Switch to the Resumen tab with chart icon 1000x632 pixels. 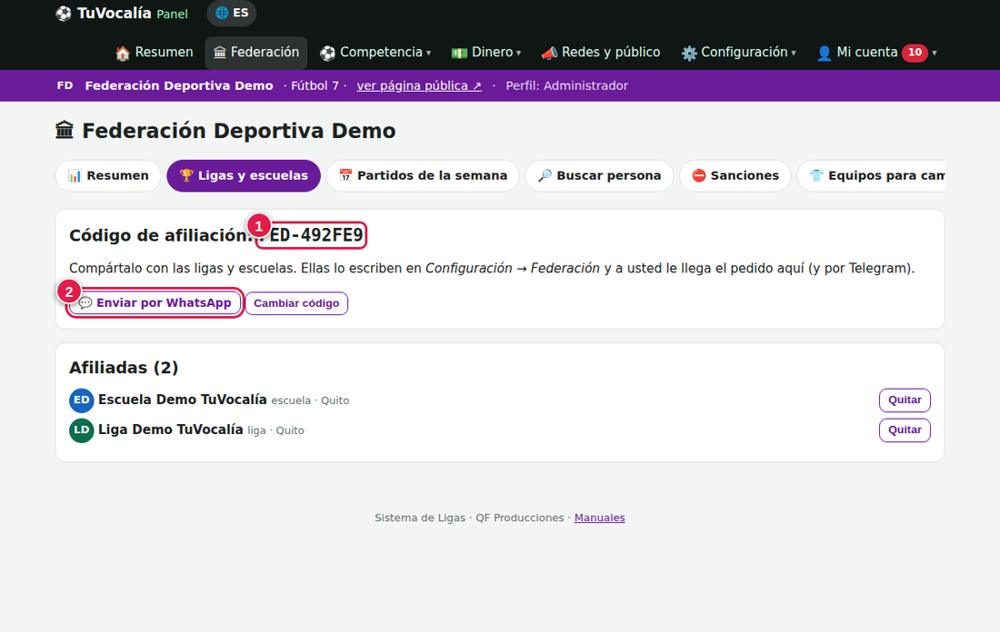pyautogui.click(x=108, y=175)
